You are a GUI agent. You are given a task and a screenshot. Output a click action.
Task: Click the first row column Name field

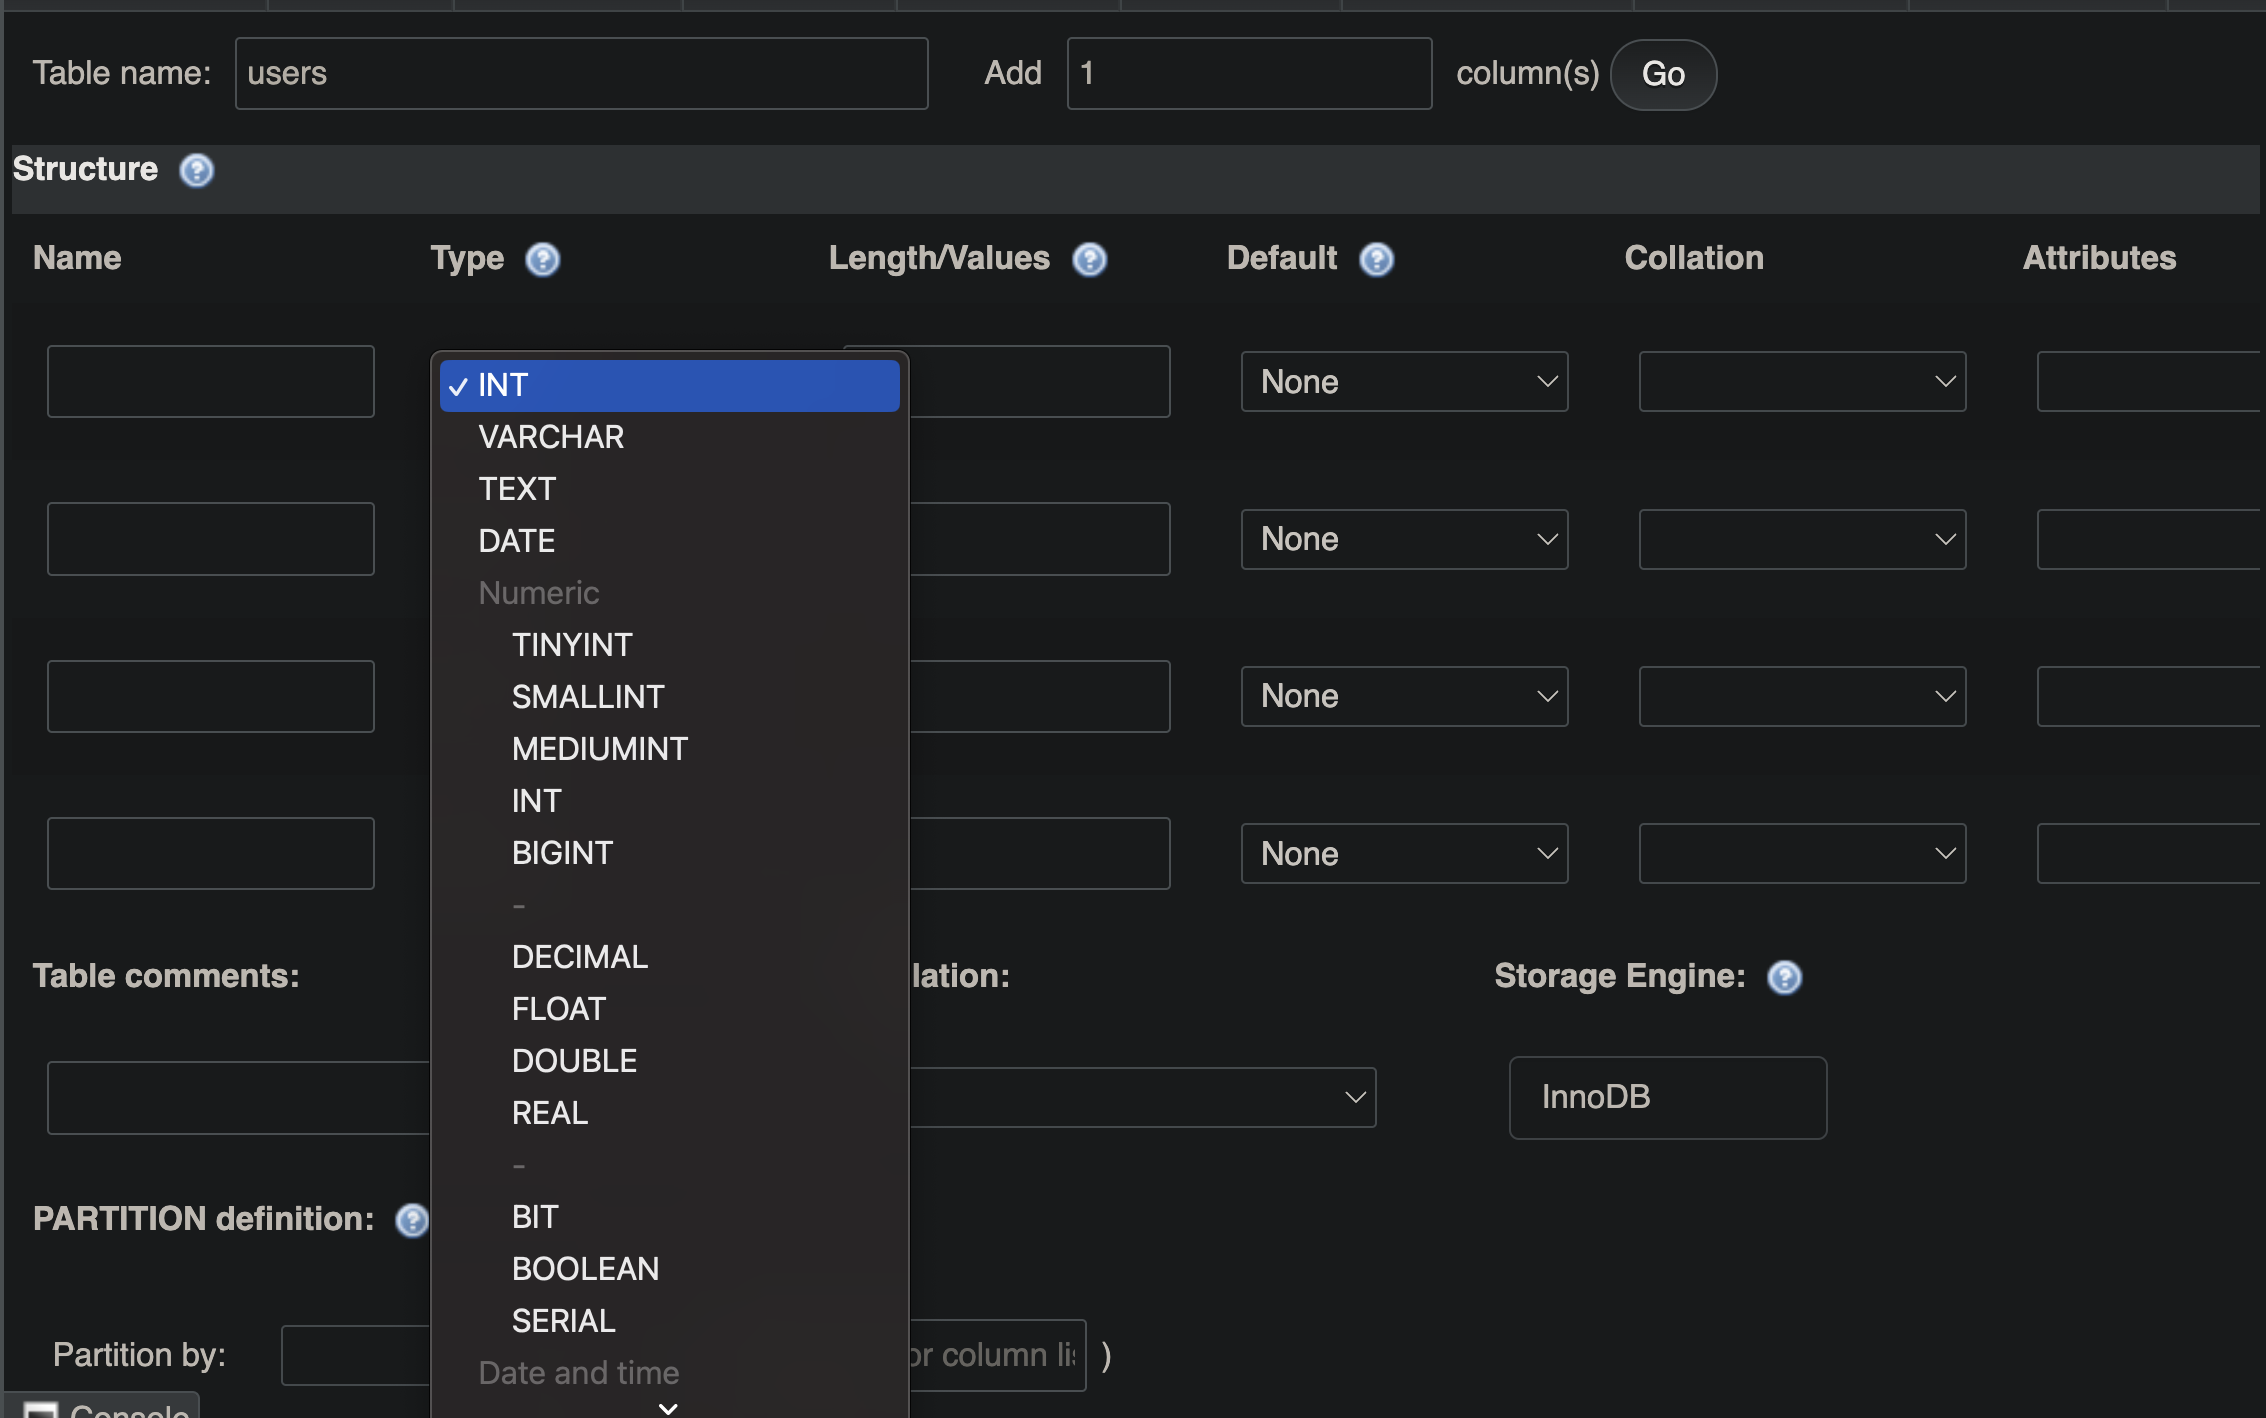210,381
